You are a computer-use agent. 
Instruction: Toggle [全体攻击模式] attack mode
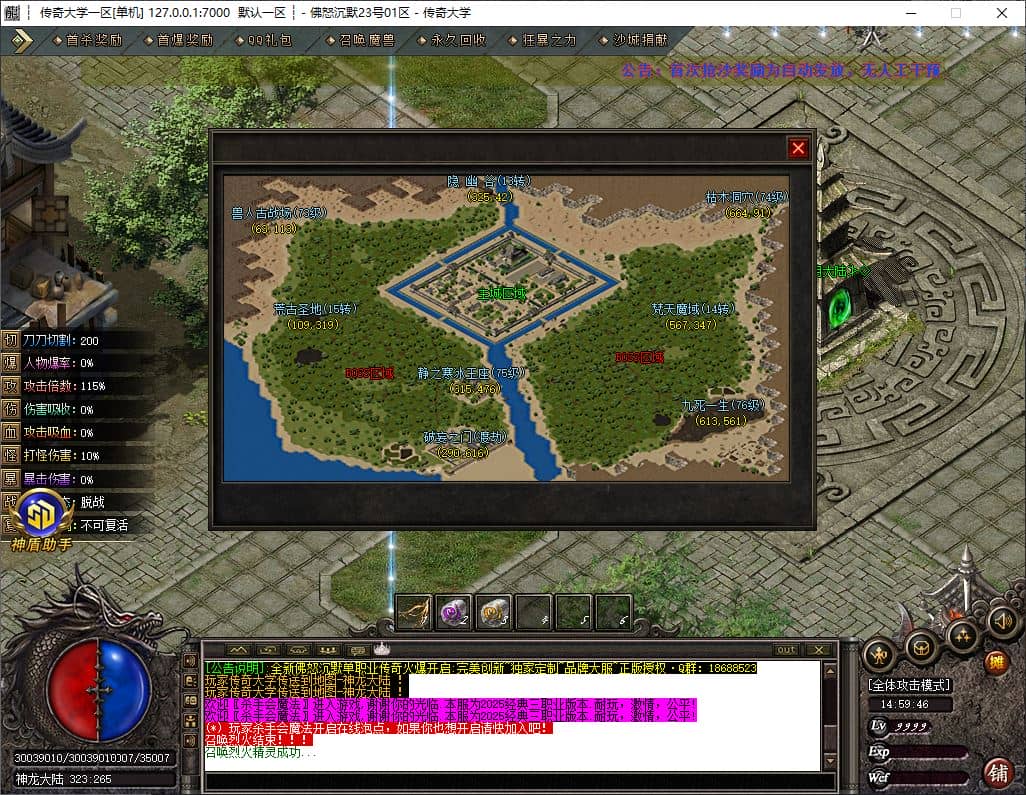click(x=909, y=685)
